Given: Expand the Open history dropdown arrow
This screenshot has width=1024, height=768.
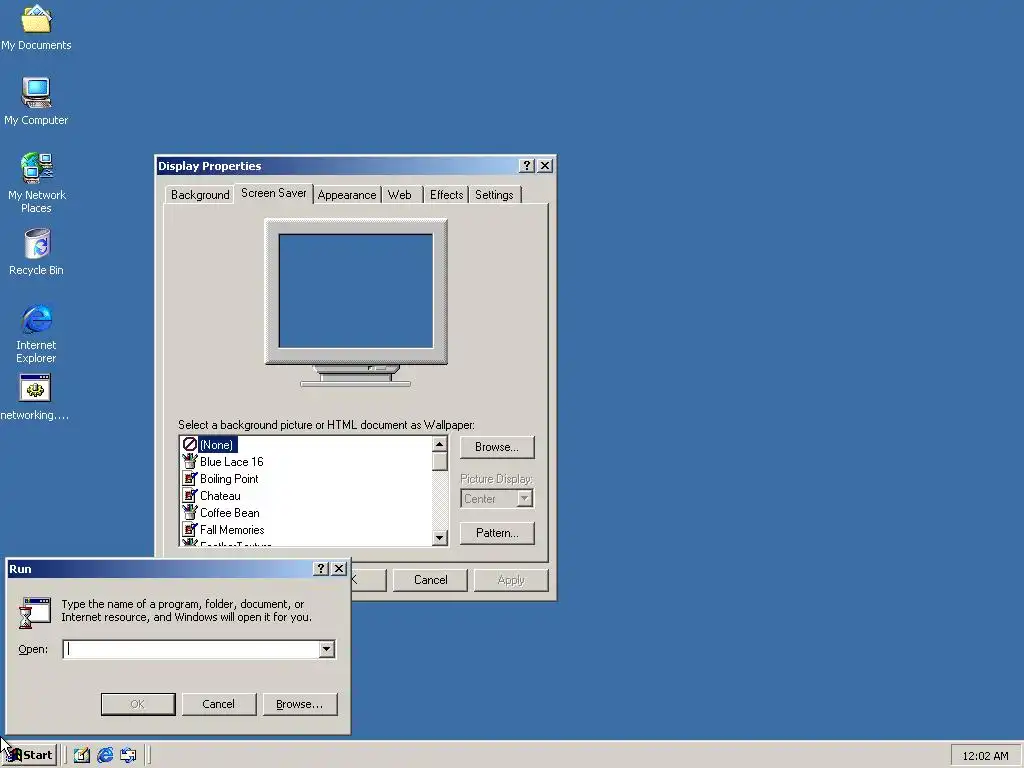Looking at the screenshot, I should [327, 649].
